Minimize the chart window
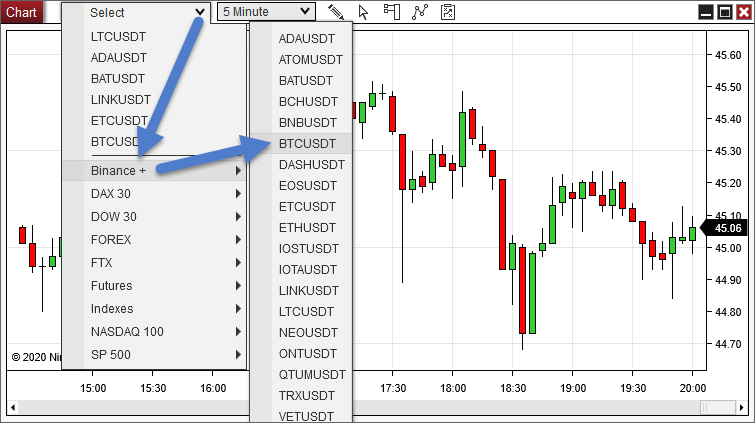The height and width of the screenshot is (423, 755). 706,12
